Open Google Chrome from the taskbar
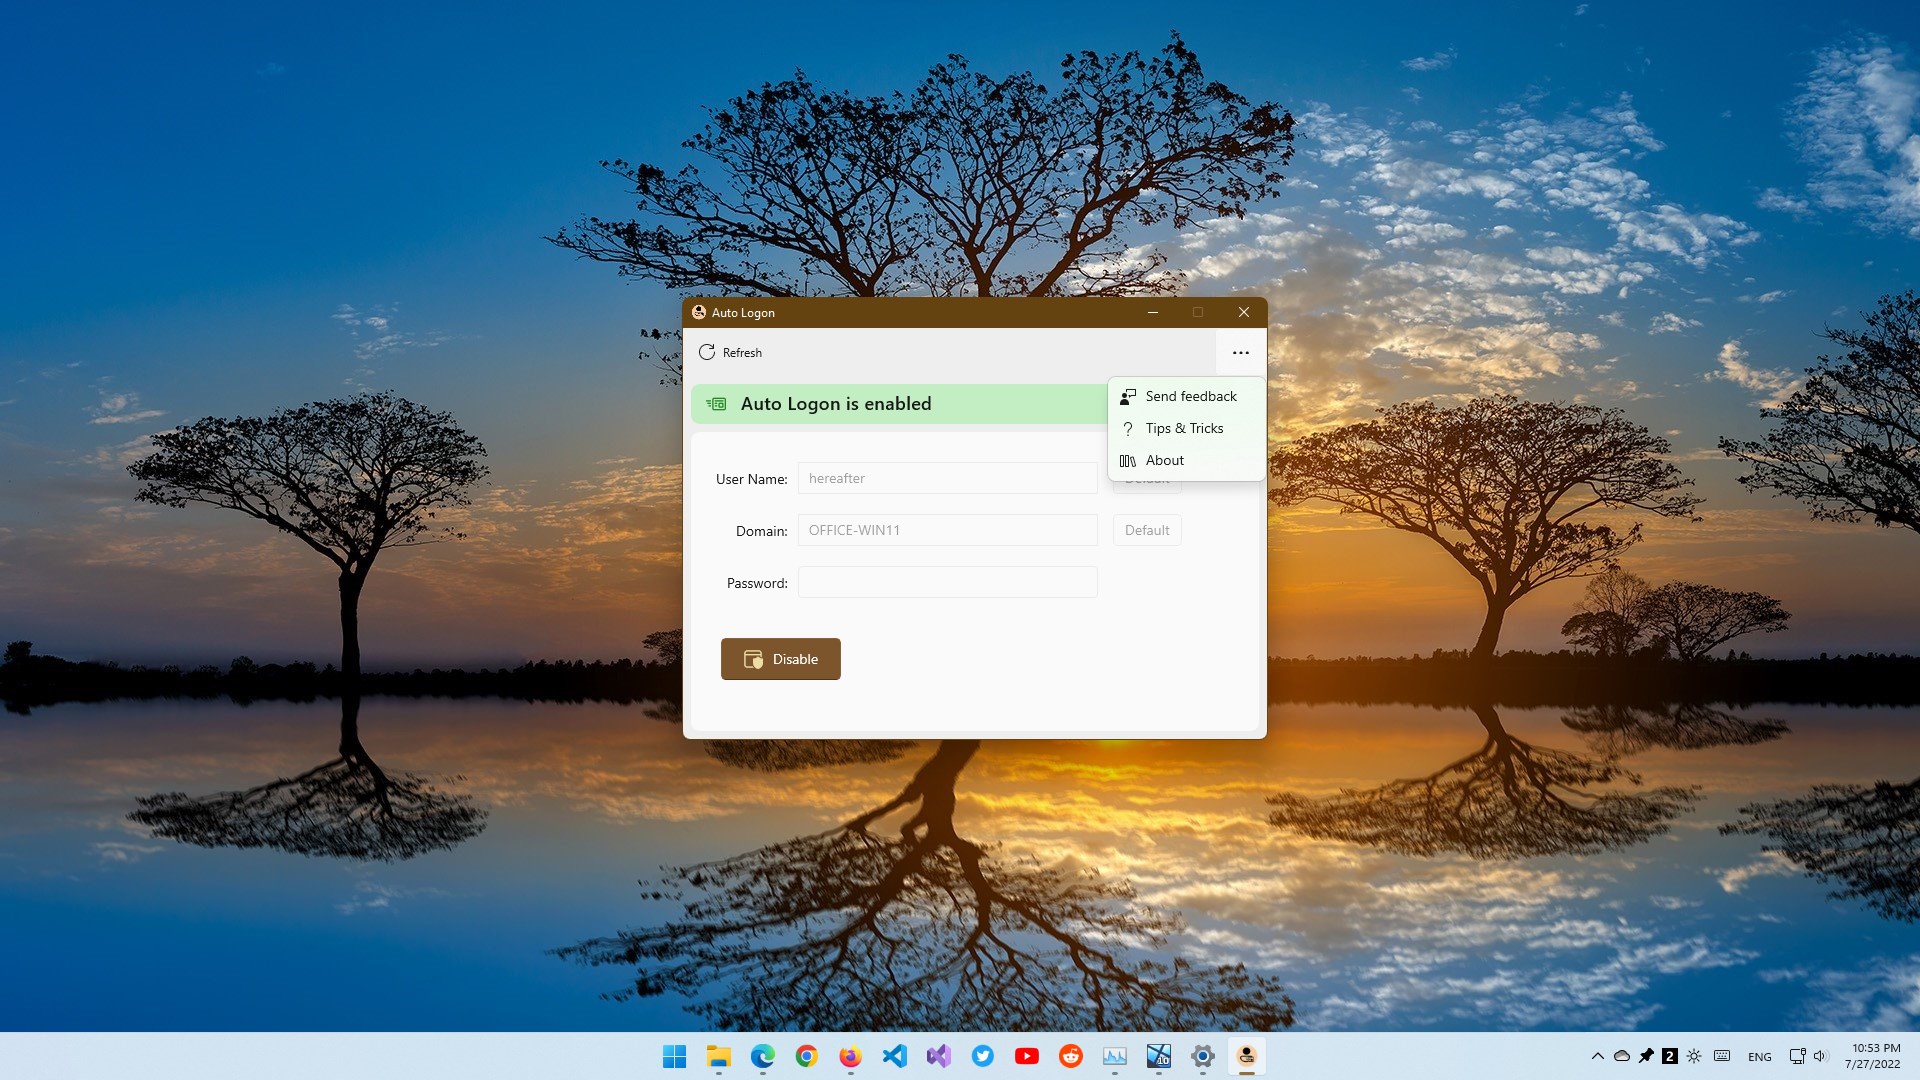The width and height of the screenshot is (1920, 1080). [807, 1056]
